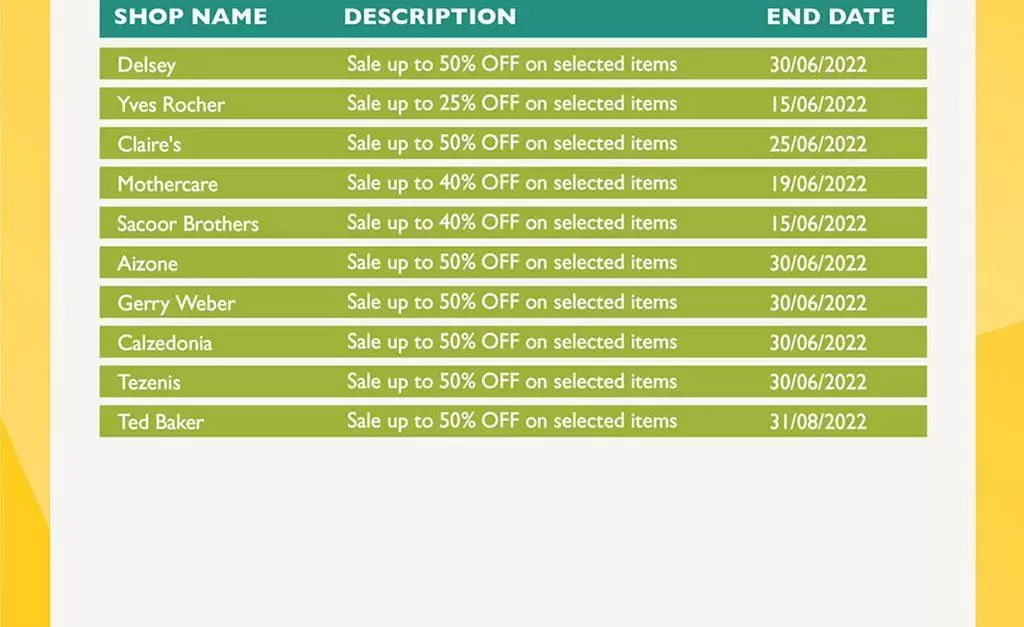Click Mothercare's end date 19/06/2022
This screenshot has height=627, width=1024.
(817, 184)
